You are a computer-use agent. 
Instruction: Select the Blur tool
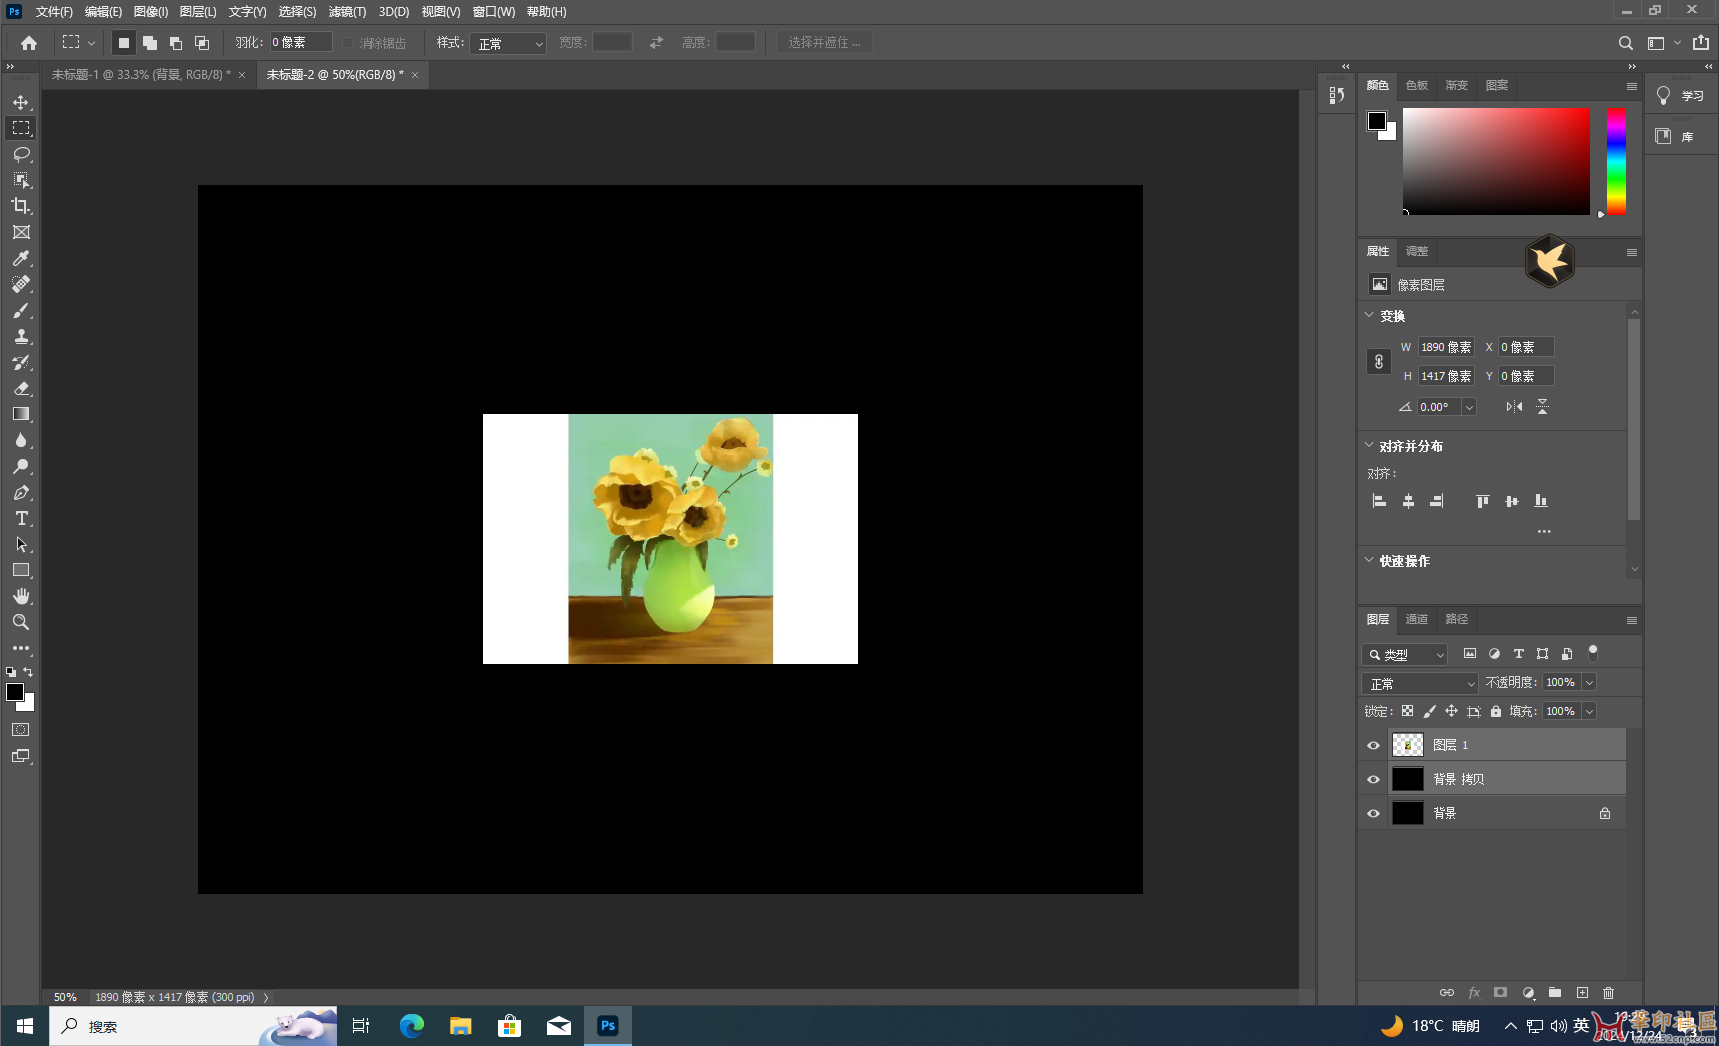pos(21,440)
